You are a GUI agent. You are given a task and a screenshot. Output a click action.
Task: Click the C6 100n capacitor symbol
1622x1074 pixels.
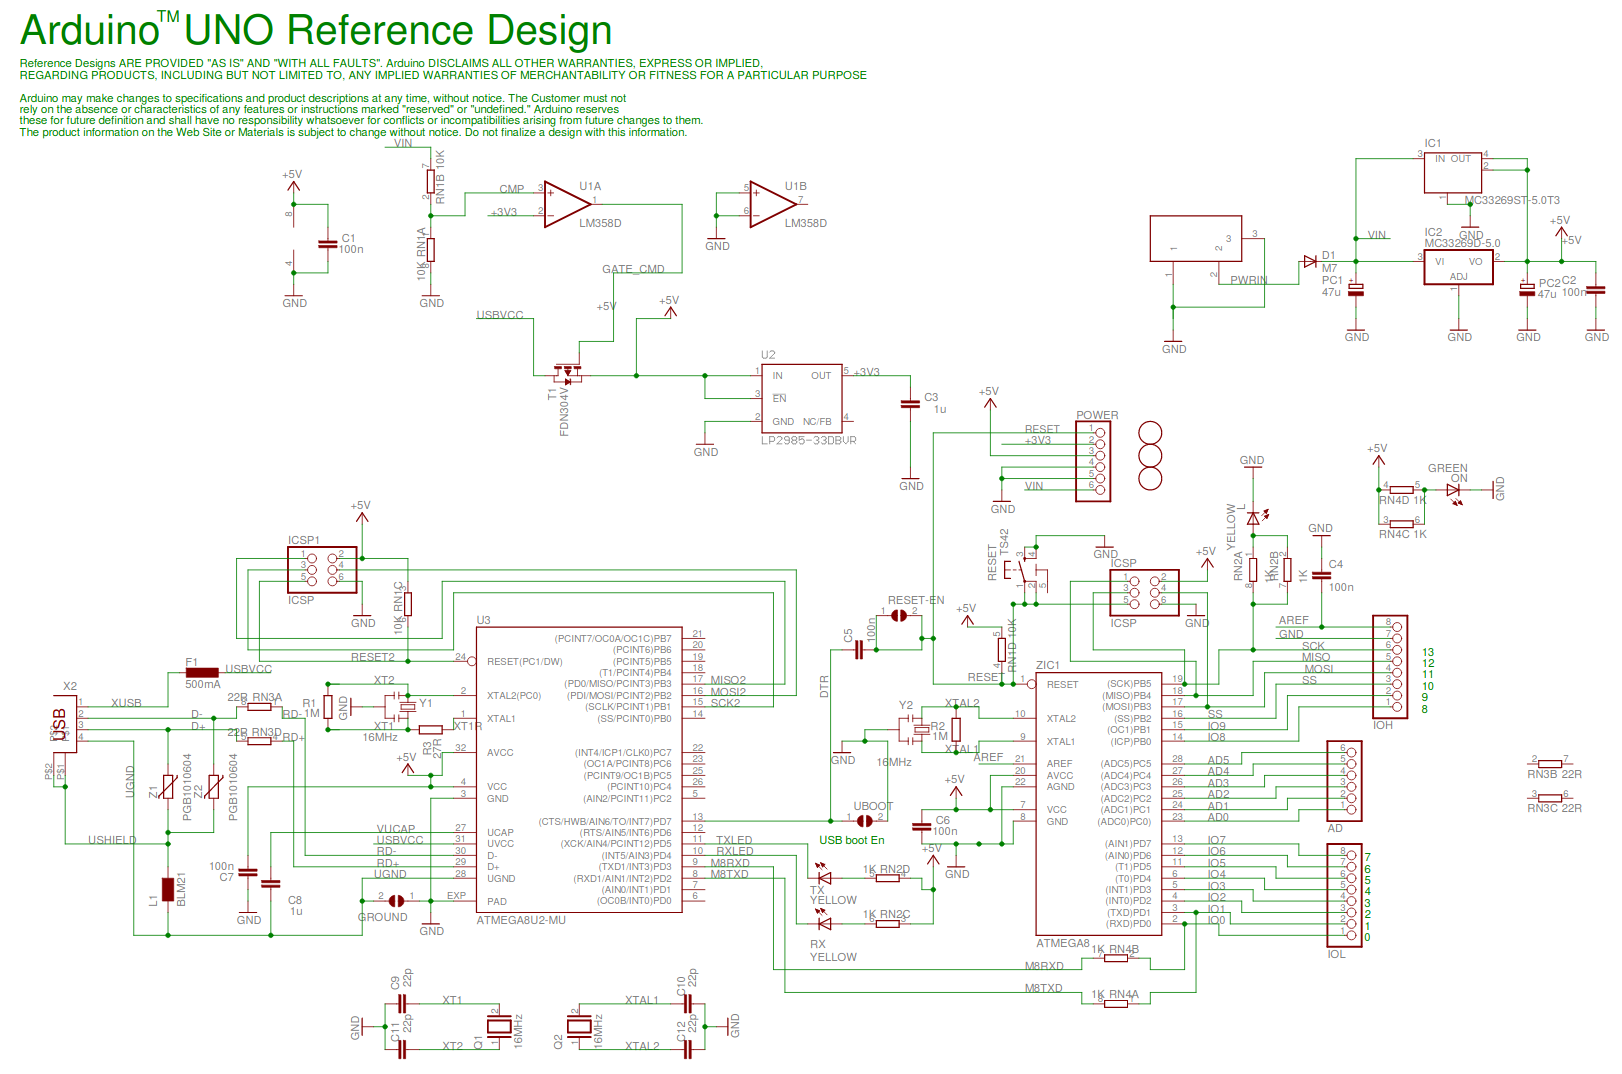(921, 827)
